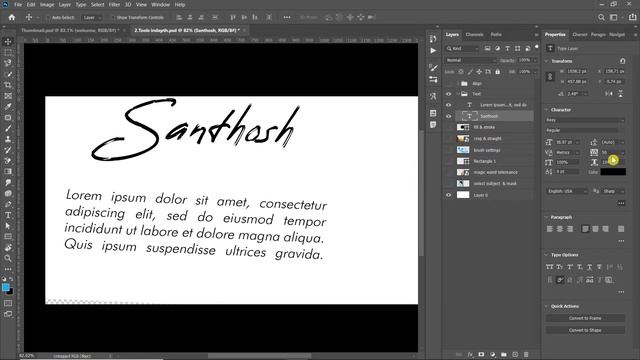Left align text in Paragraph section

point(550,229)
